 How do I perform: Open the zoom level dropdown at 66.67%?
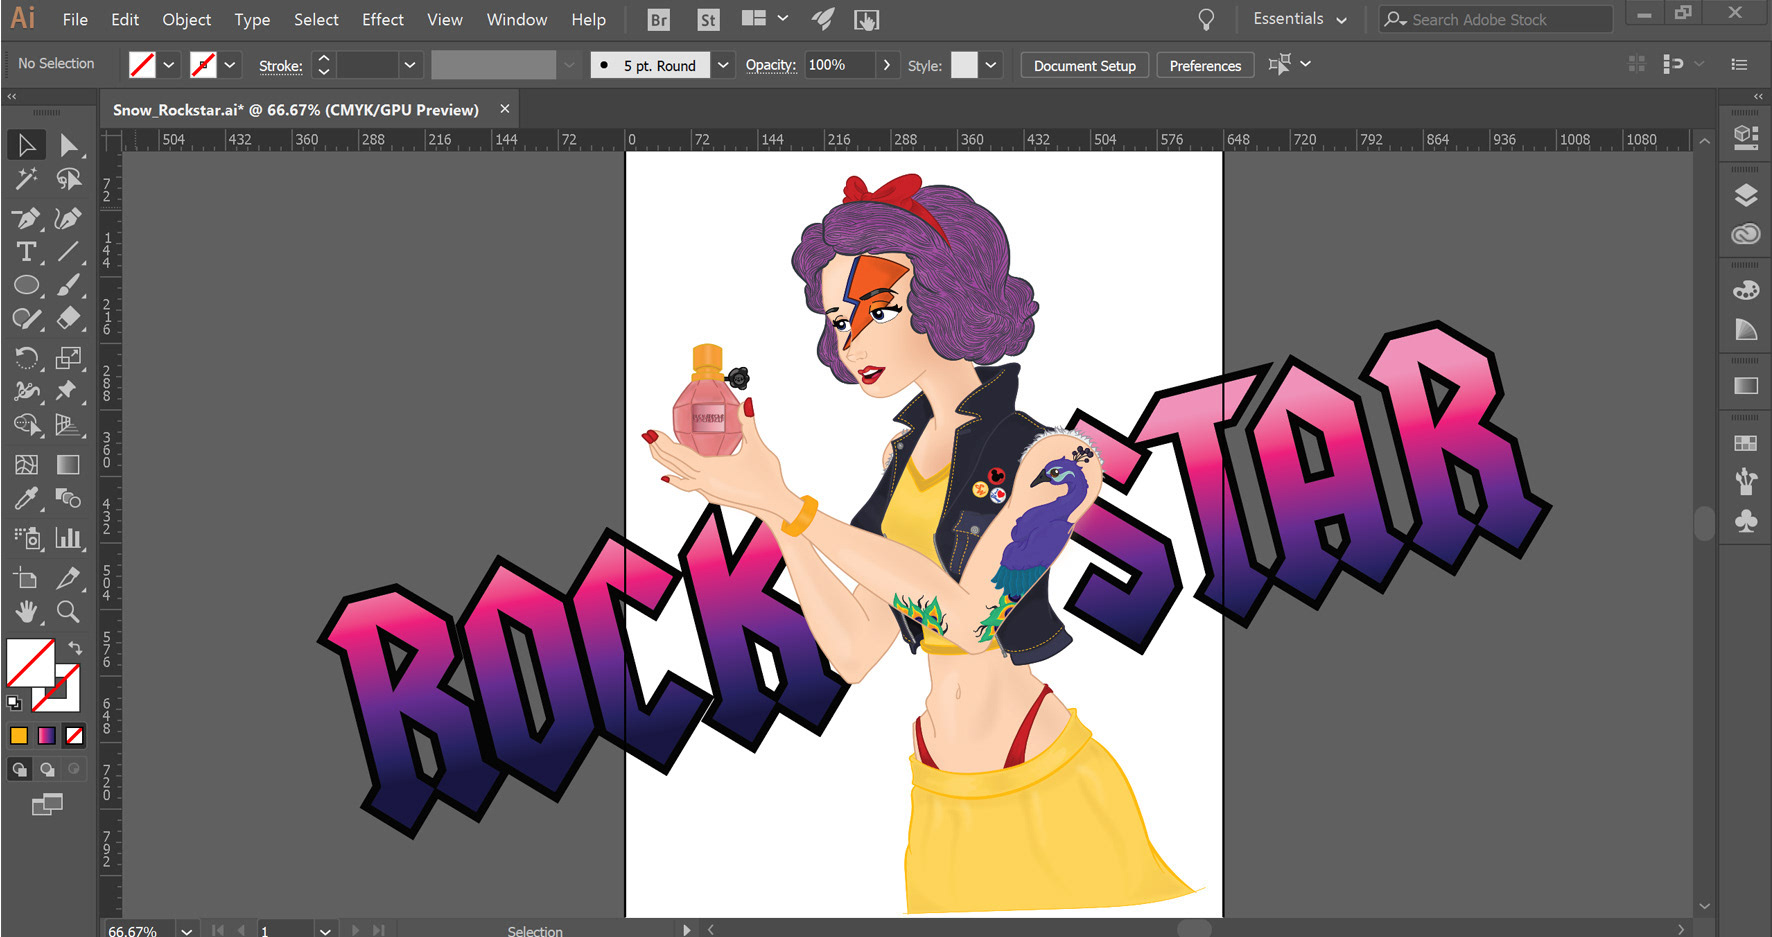186,930
